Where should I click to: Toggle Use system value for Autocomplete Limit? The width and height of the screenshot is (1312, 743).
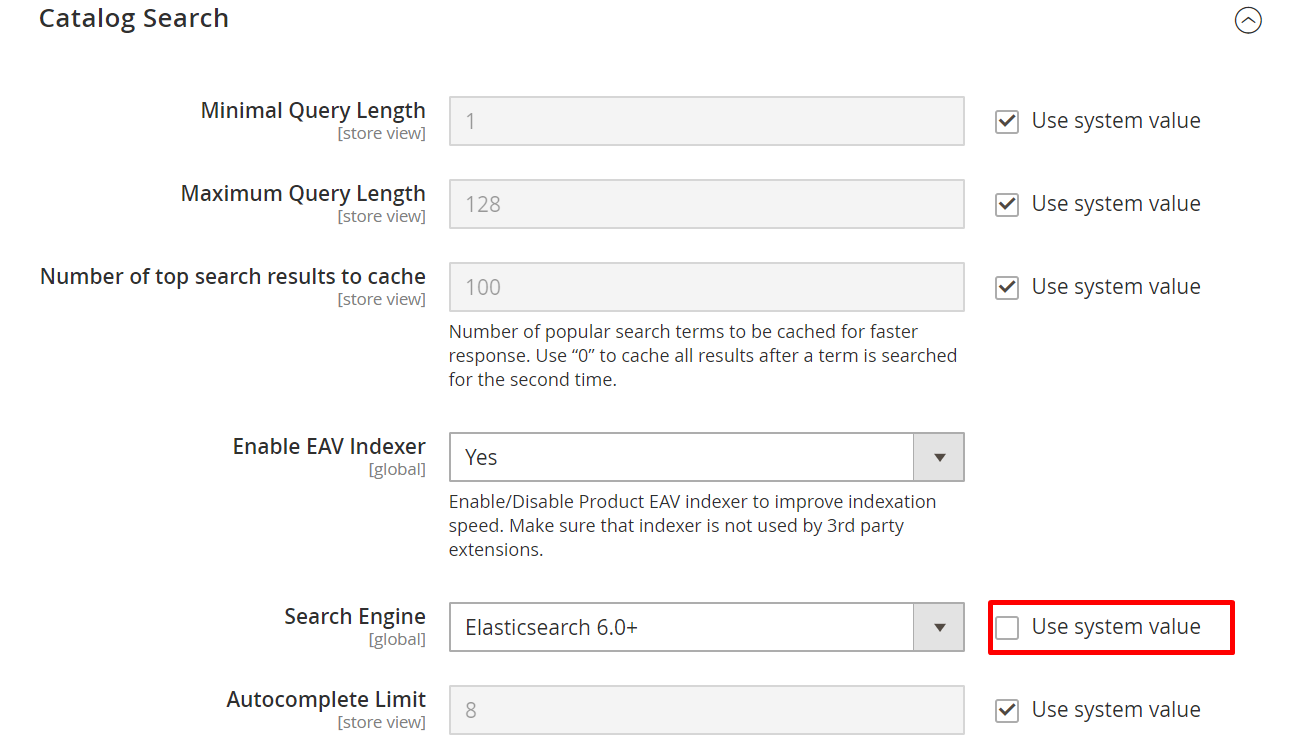[x=1006, y=710]
